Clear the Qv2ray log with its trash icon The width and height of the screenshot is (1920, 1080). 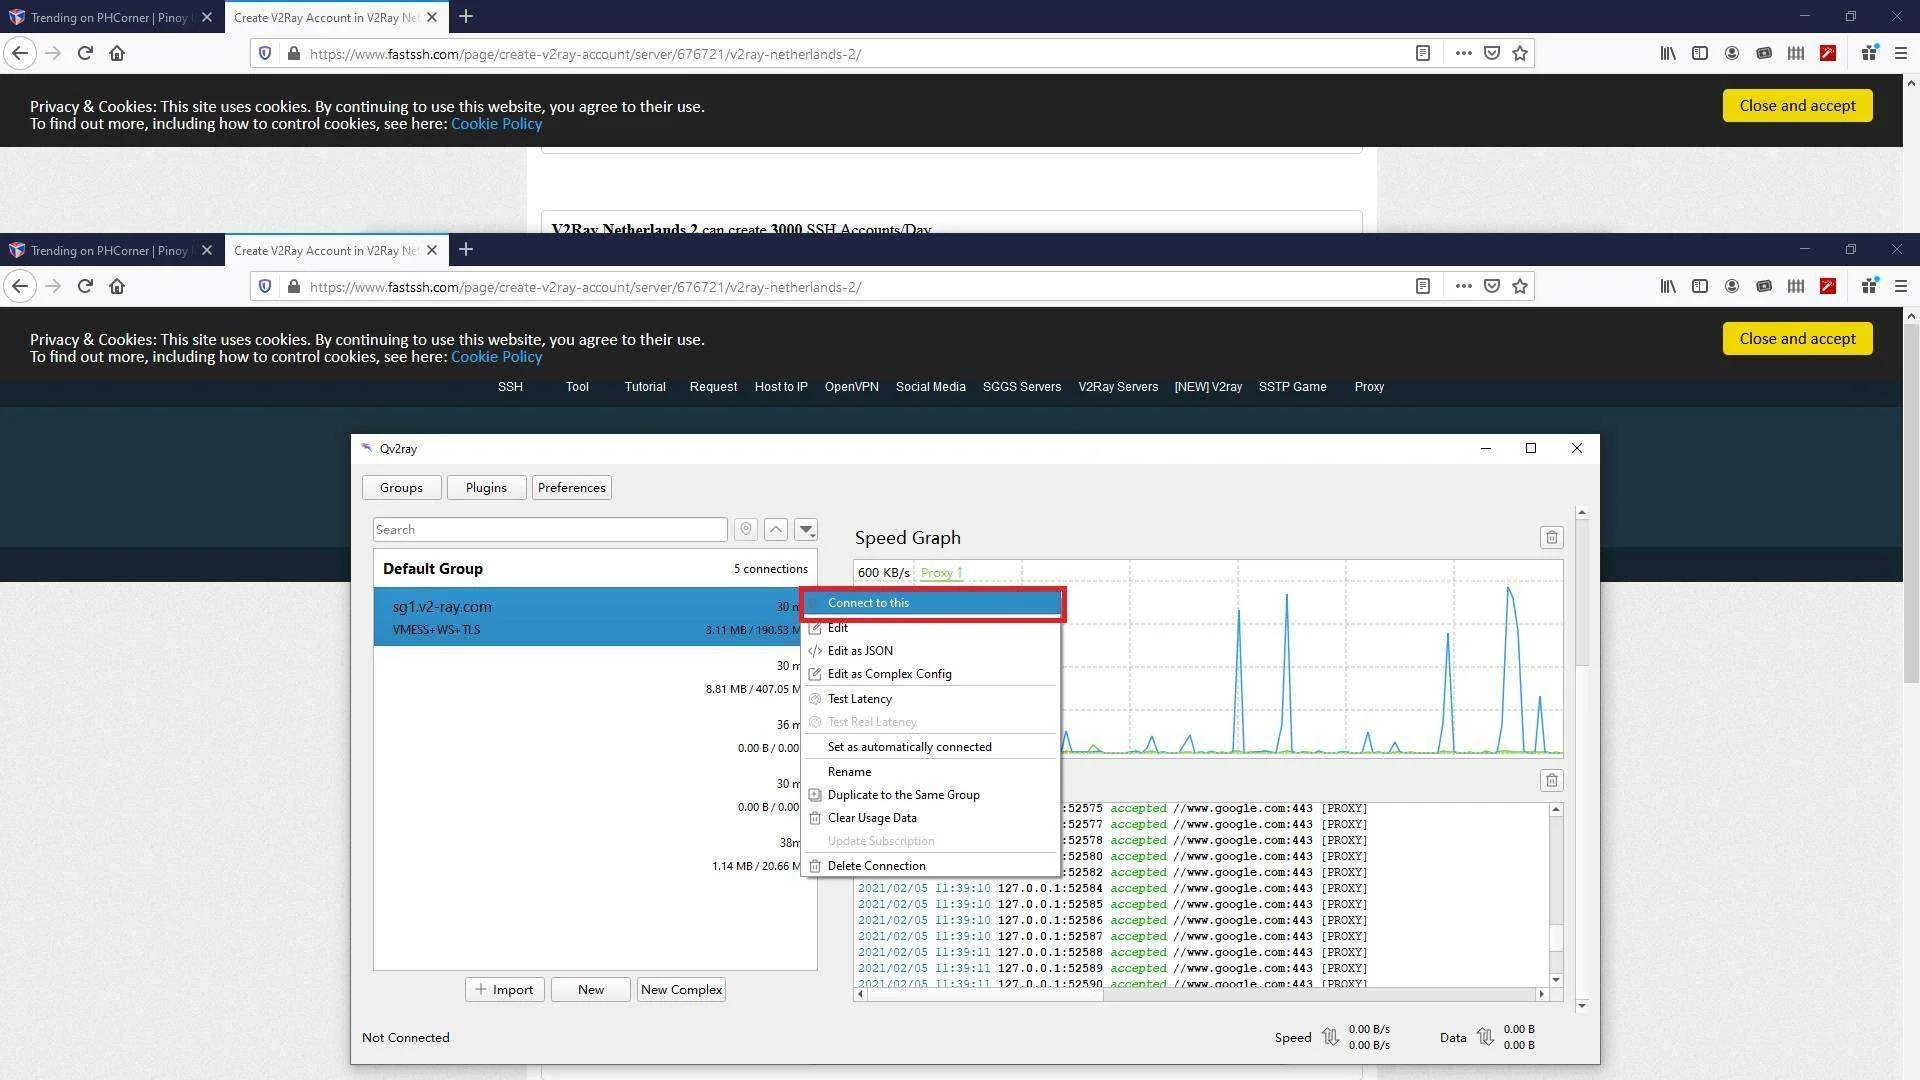click(1551, 781)
